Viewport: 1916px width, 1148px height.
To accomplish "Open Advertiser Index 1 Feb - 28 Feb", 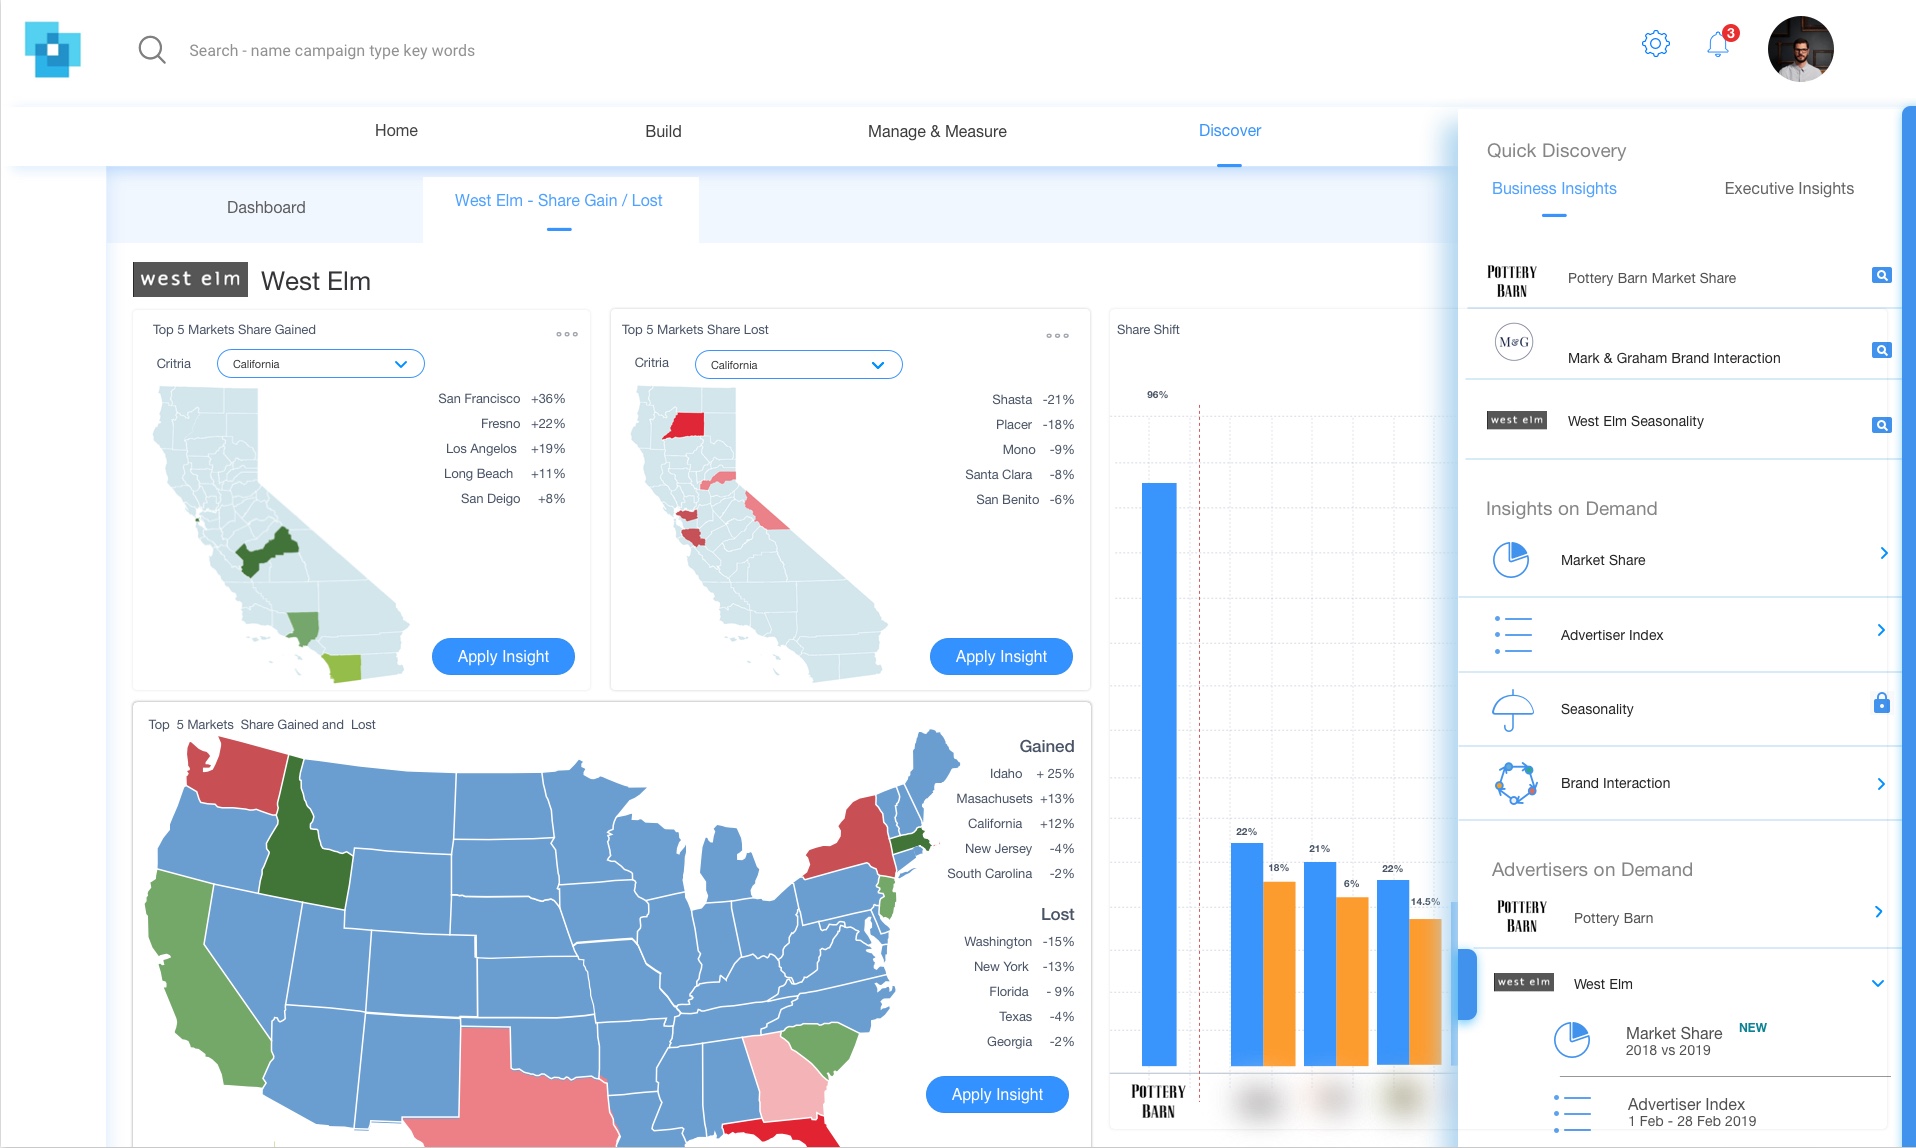I will click(x=1691, y=1112).
